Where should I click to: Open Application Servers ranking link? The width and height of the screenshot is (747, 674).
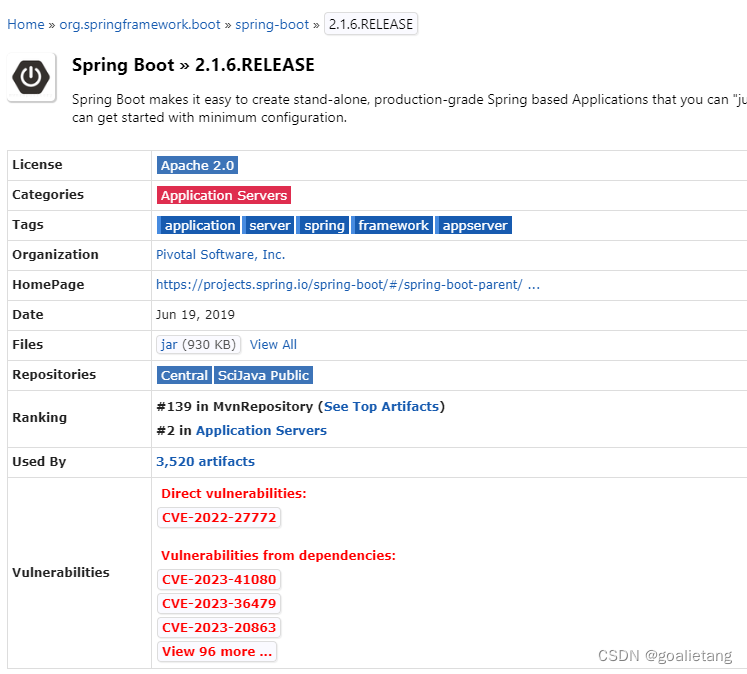261,431
